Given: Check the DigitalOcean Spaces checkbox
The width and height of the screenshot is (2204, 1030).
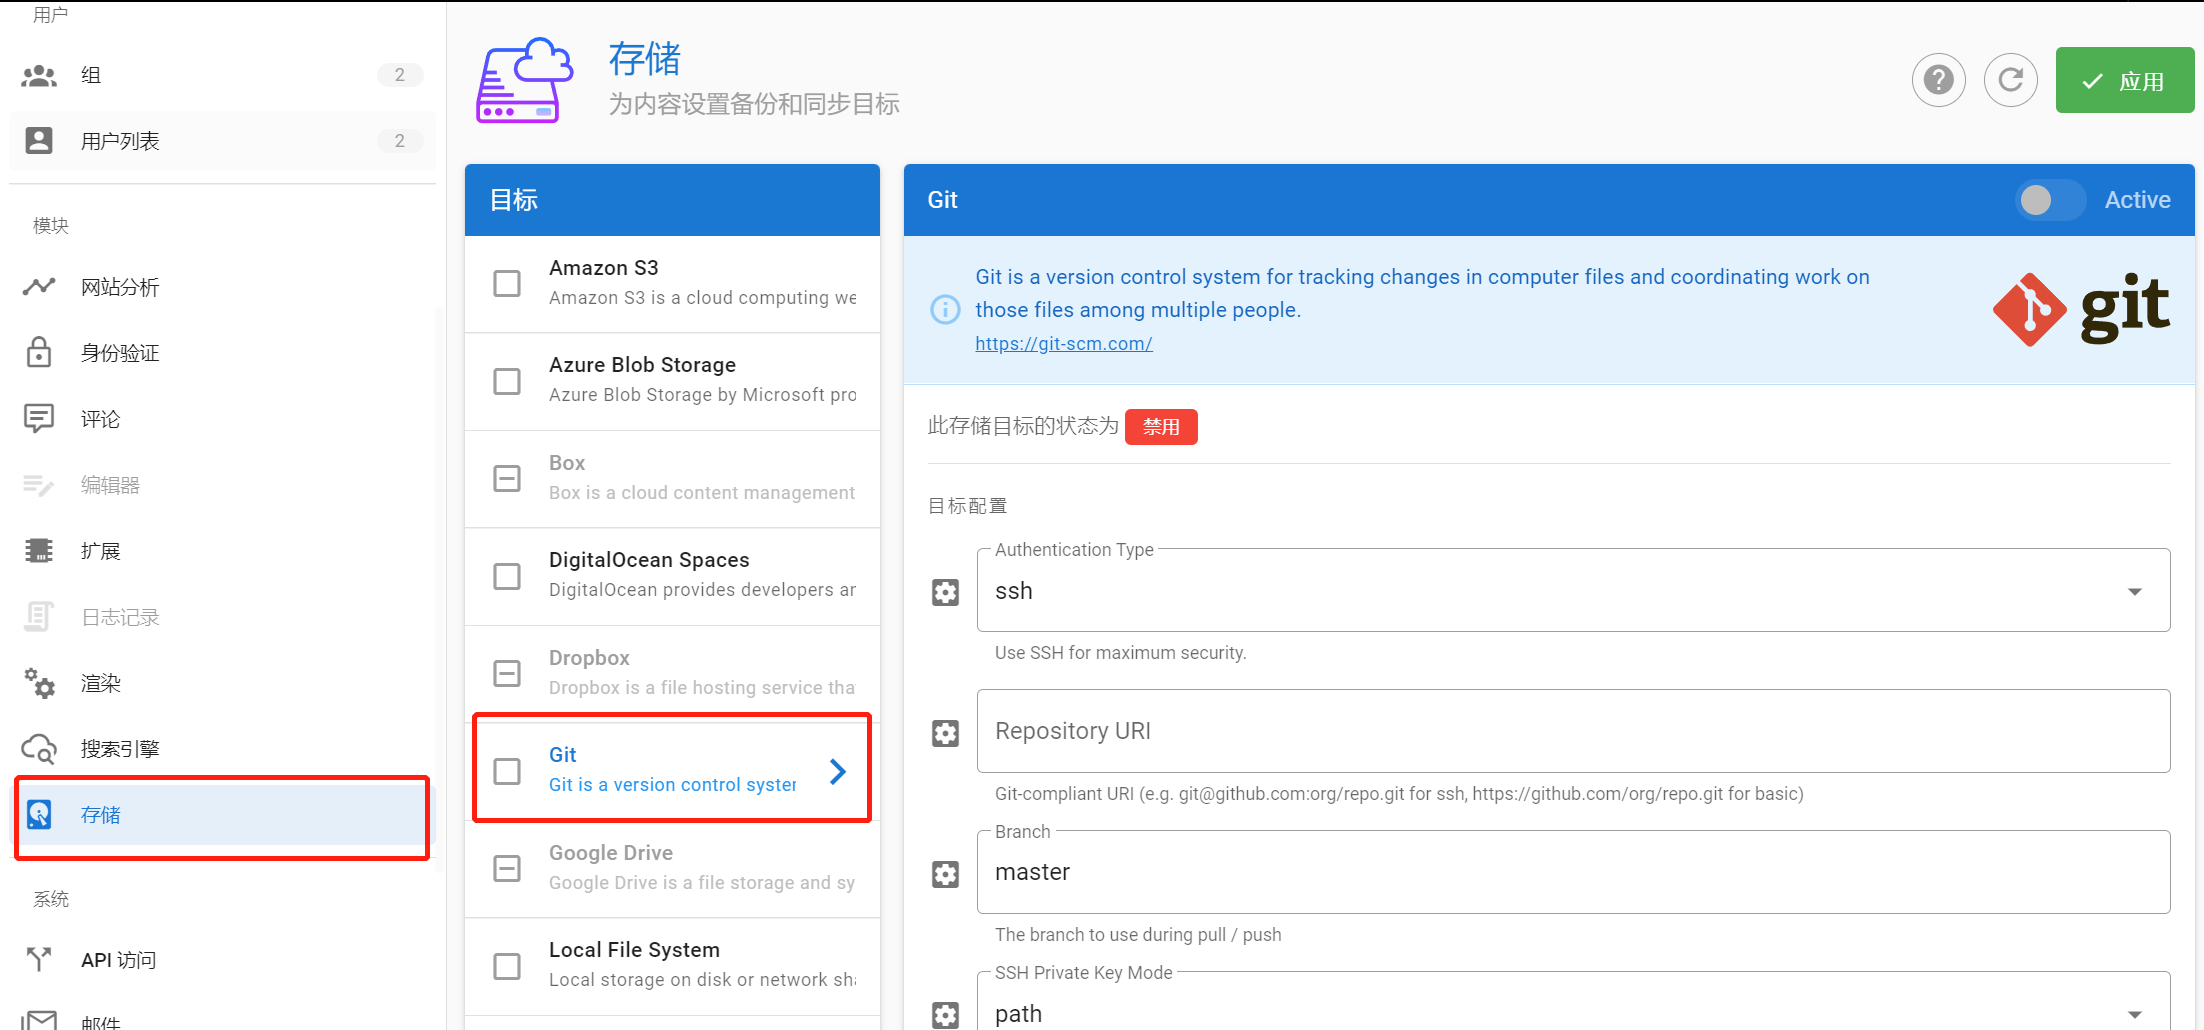Looking at the screenshot, I should pyautogui.click(x=507, y=576).
